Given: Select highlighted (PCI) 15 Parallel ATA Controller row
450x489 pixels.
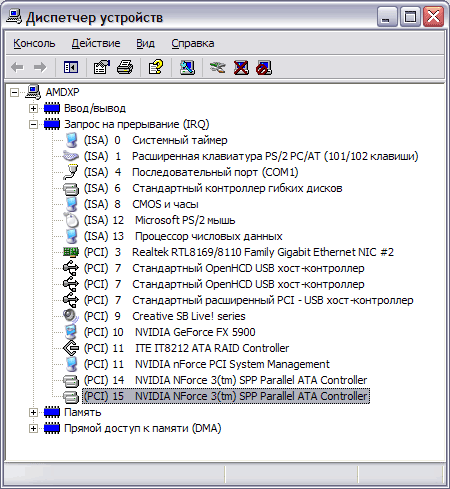Looking at the screenshot, I should (x=226, y=396).
